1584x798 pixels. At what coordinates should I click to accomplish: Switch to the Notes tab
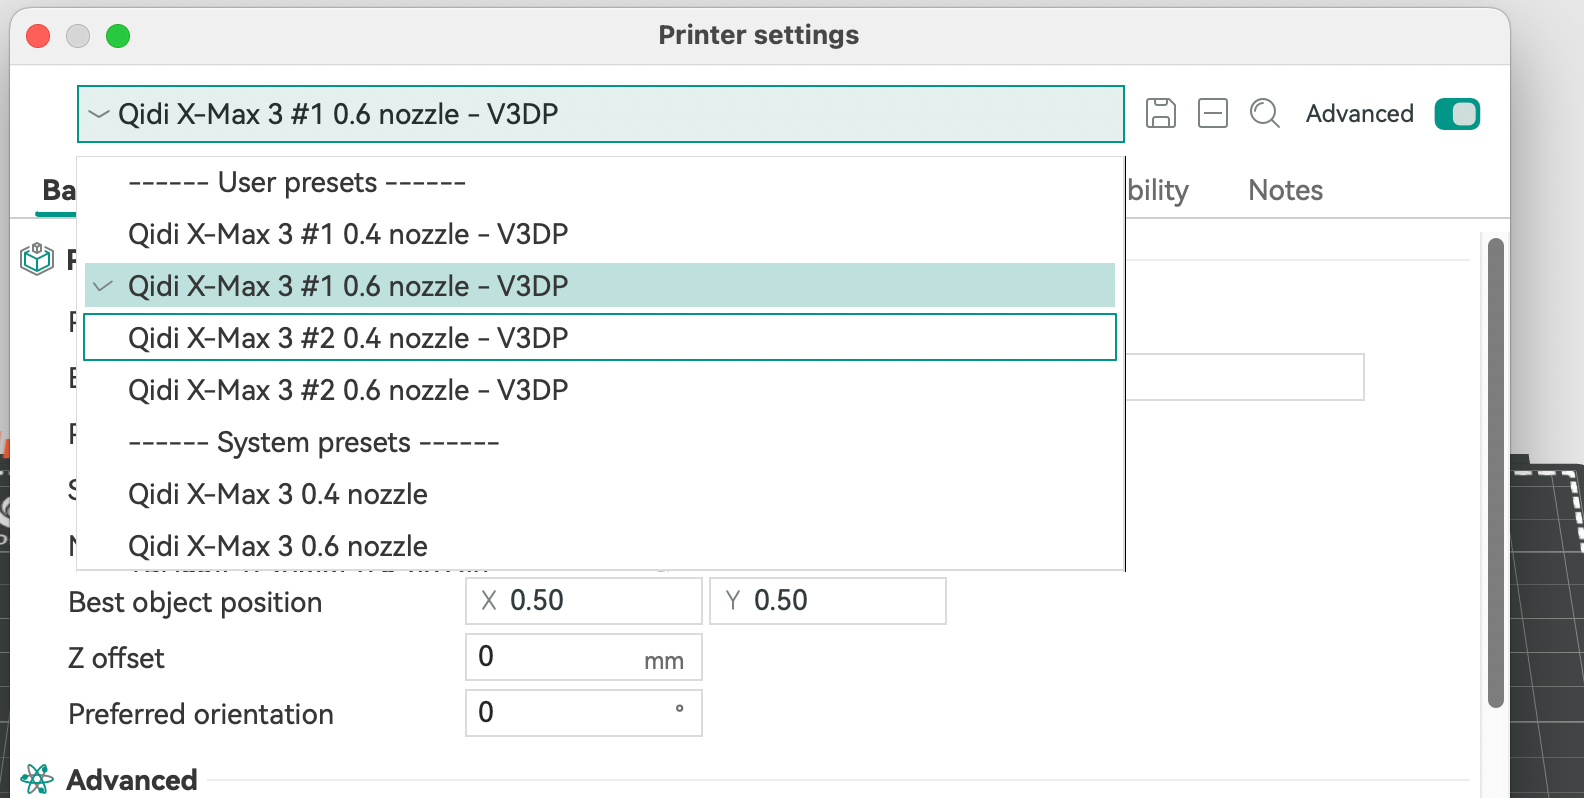point(1285,190)
